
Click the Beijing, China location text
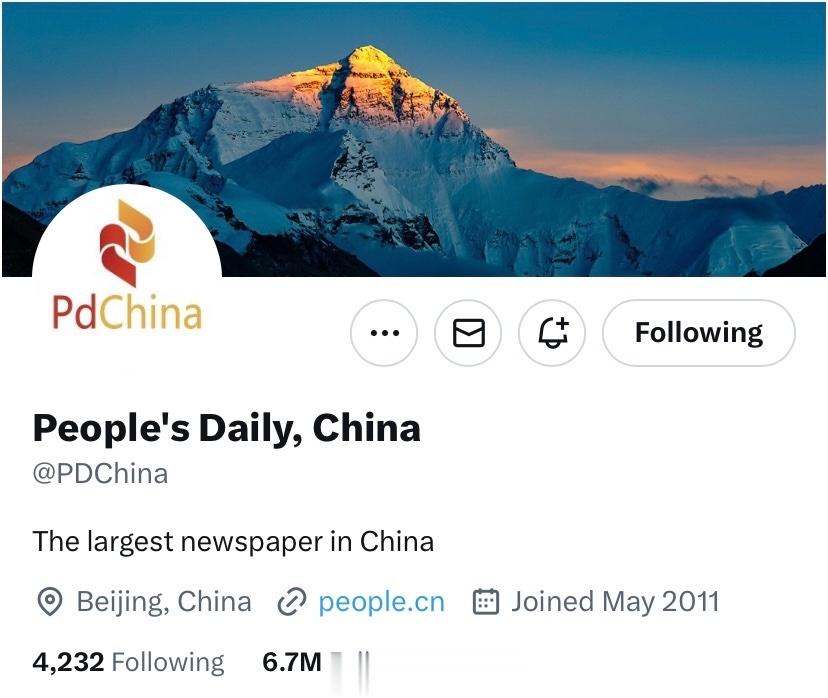point(164,602)
